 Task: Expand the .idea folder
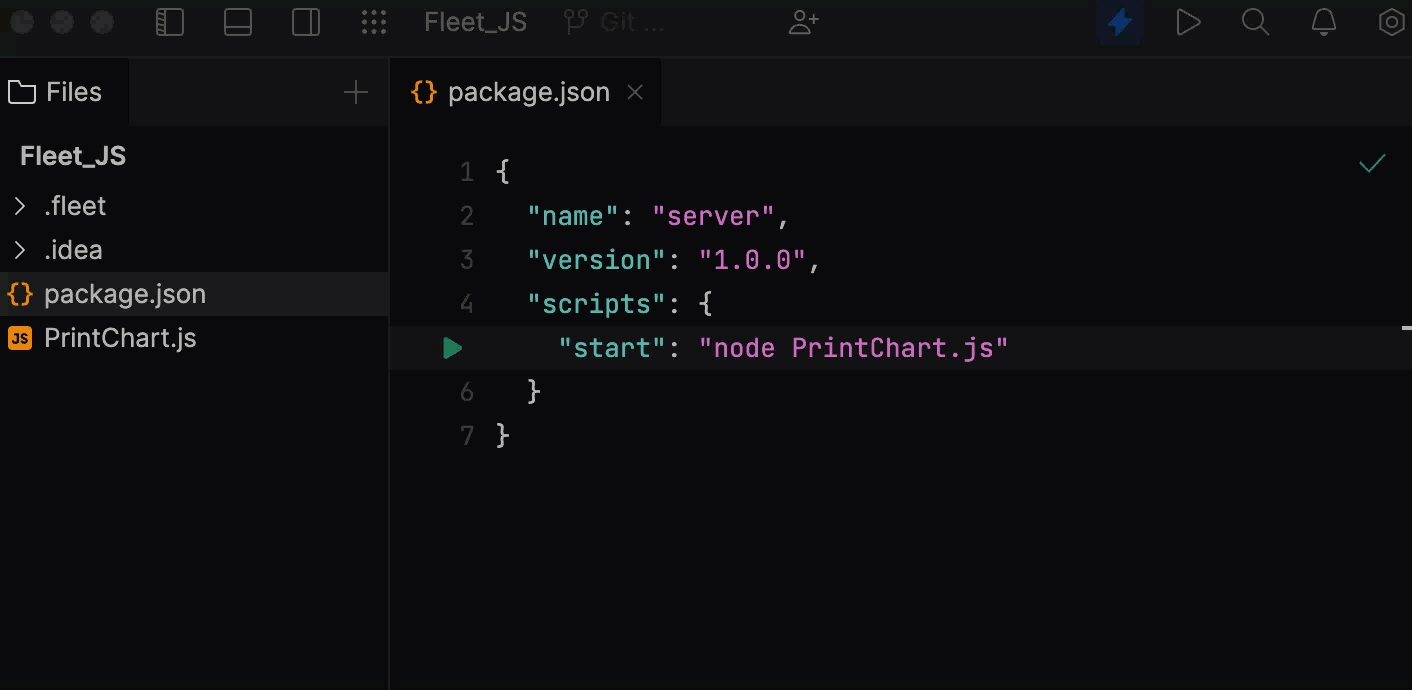(19, 249)
